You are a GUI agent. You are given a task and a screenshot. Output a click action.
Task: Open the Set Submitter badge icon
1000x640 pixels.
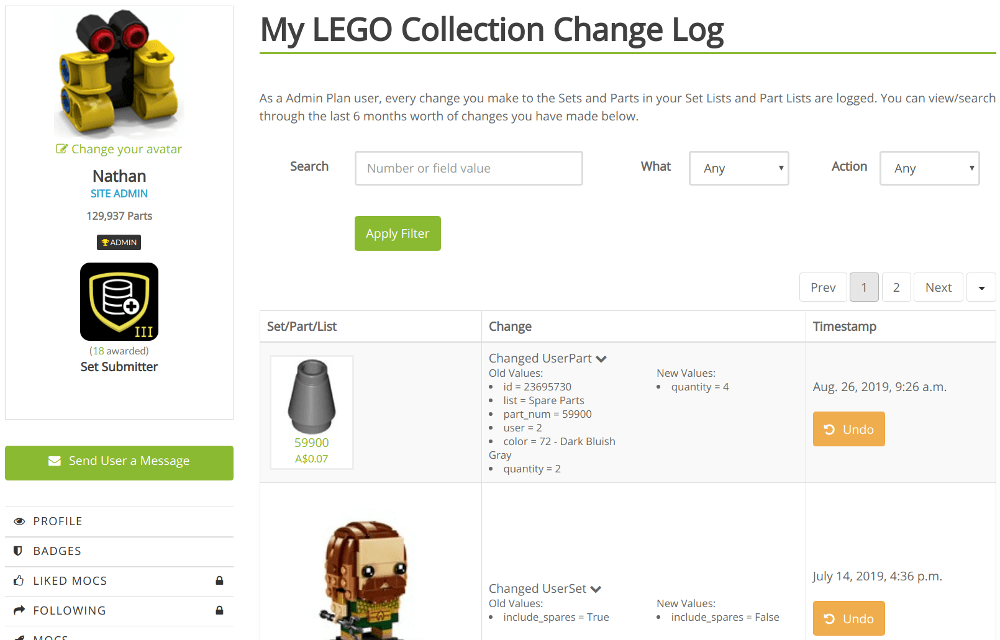pos(118,301)
